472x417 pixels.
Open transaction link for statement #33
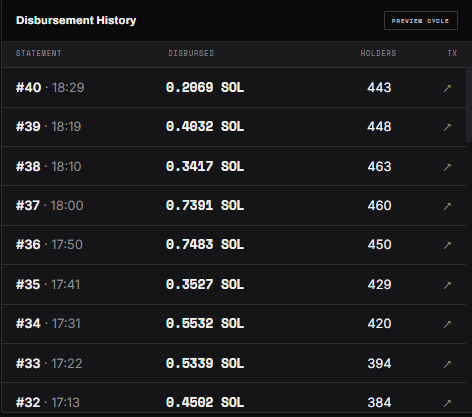tap(447, 364)
